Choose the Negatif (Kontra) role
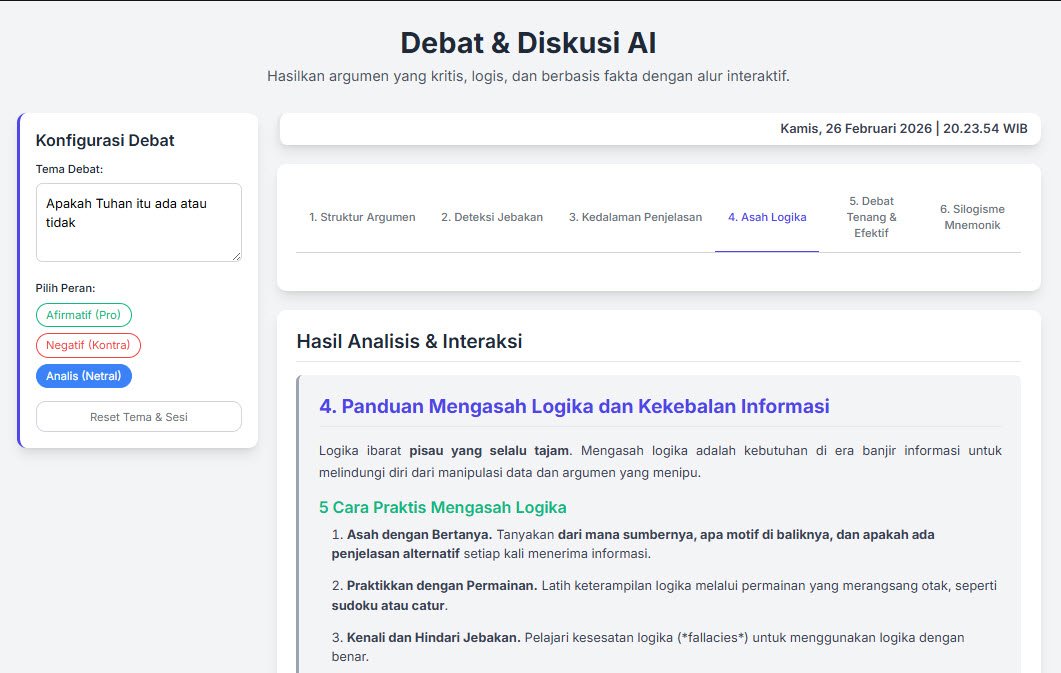This screenshot has height=673, width=1061. point(89,345)
